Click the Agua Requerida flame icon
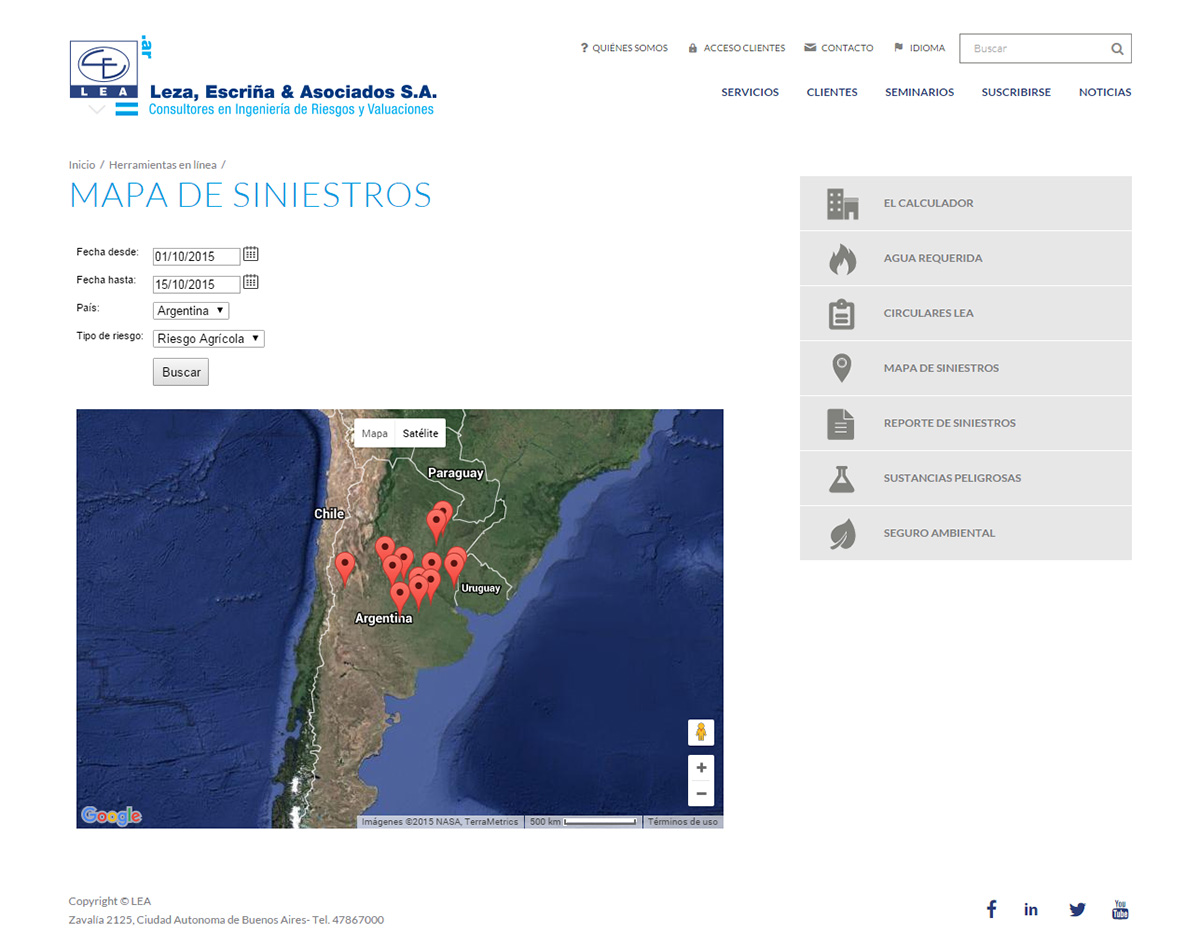The height and width of the screenshot is (946, 1200). coord(842,258)
